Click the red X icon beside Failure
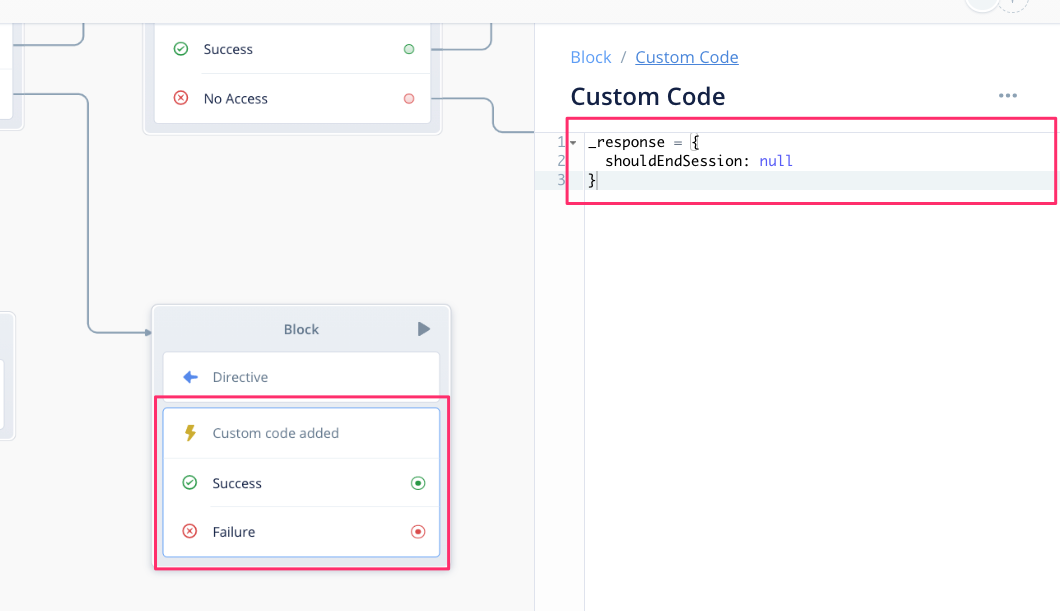The width and height of the screenshot is (1060, 611). 190,532
